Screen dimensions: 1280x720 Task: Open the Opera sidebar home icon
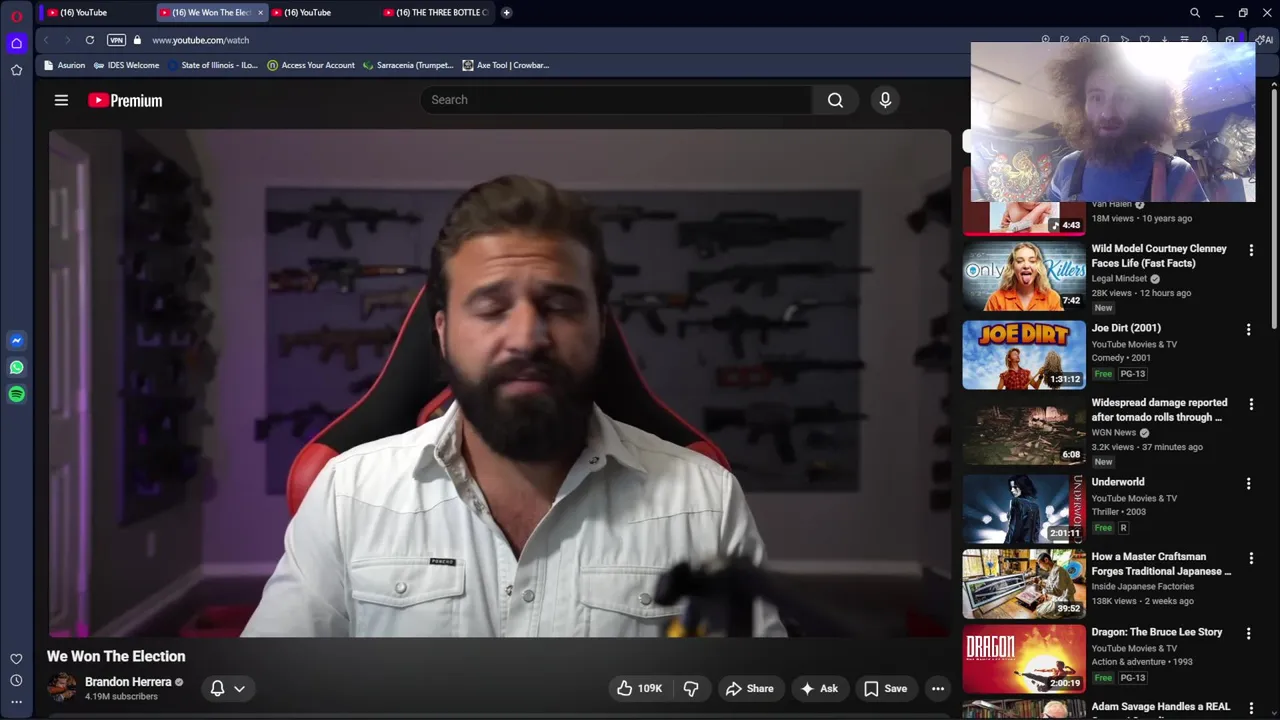[x=16, y=43]
